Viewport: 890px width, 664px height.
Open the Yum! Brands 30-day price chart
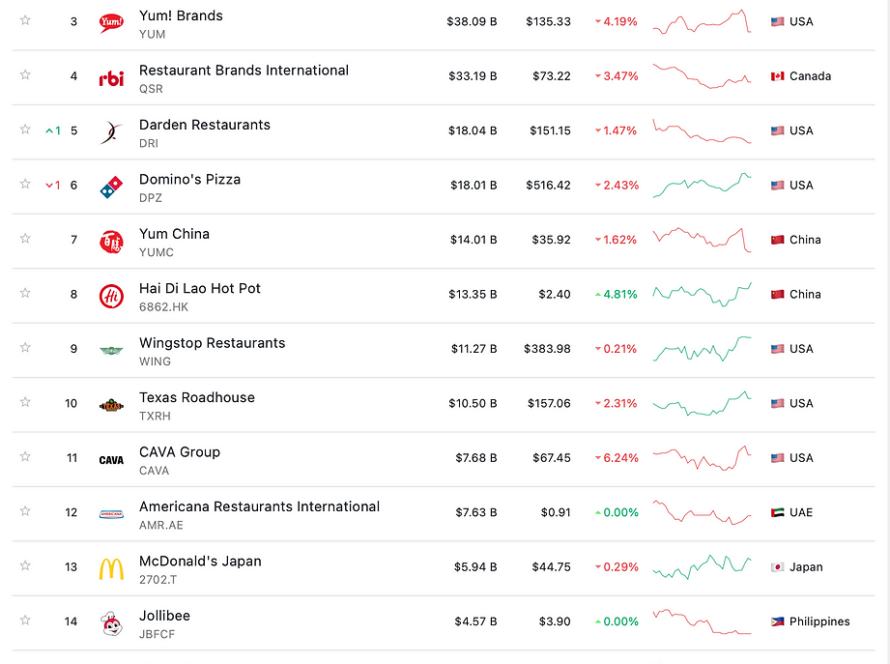click(702, 22)
